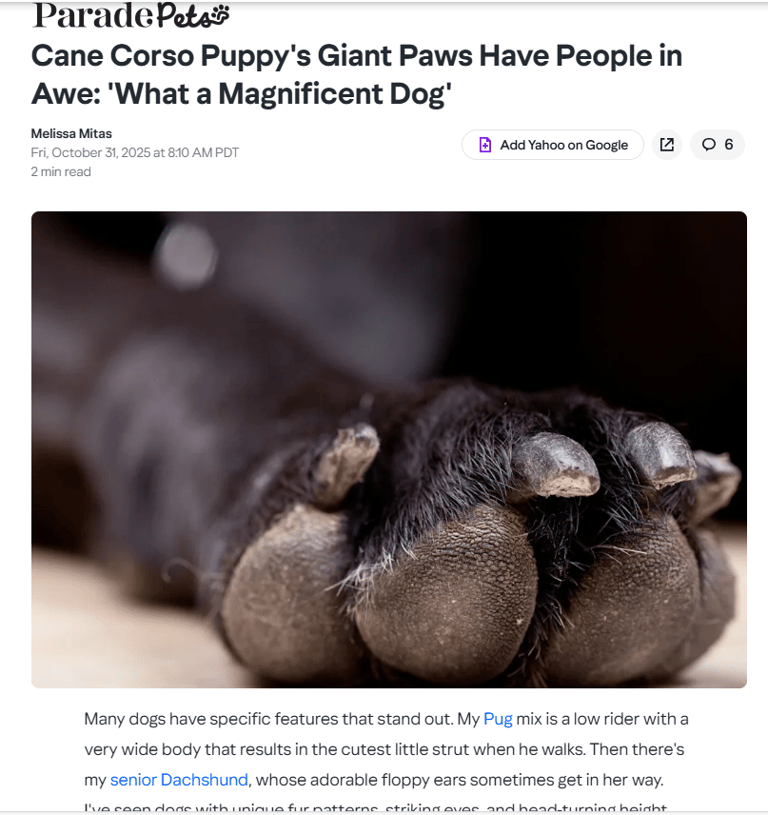Click the Pets script logo text
Screen dimensions: 768x815
coord(192,16)
